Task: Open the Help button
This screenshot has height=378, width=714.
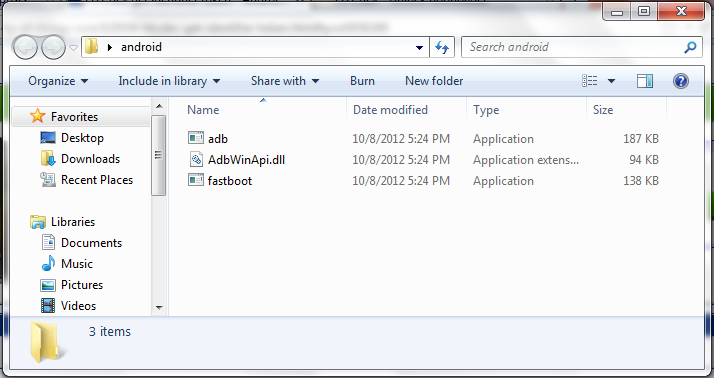Action: coord(681,81)
